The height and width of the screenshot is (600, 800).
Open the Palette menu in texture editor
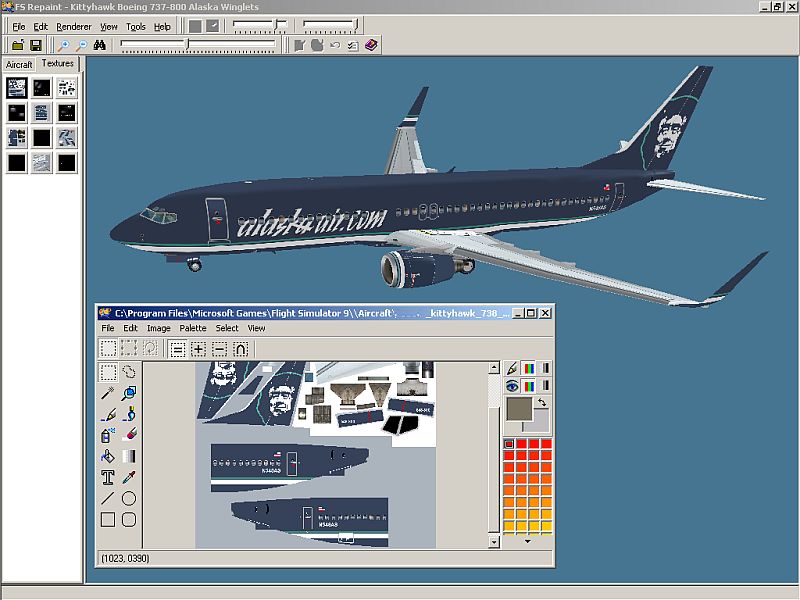coord(193,328)
